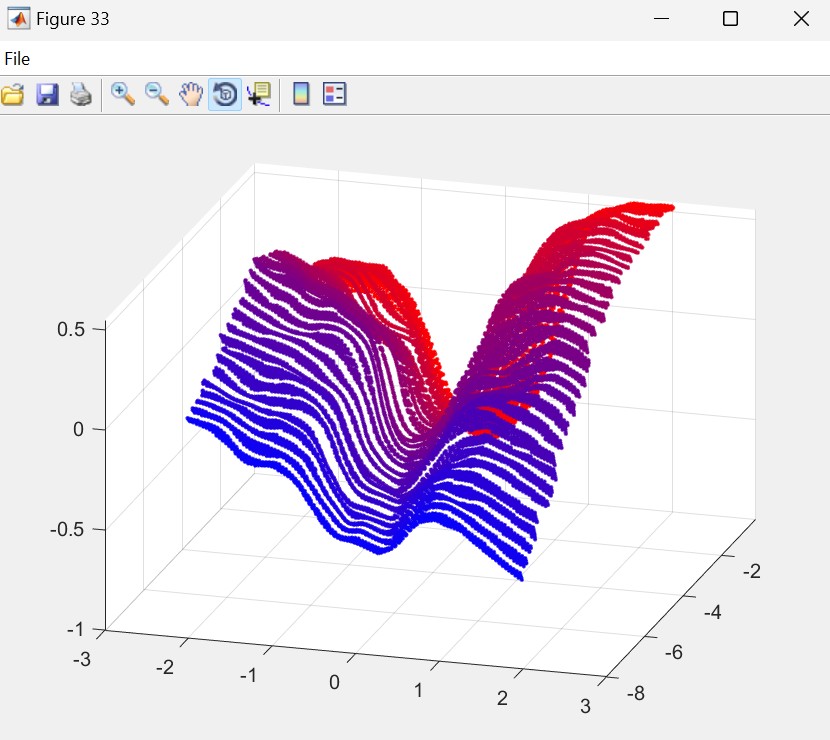This screenshot has width=830, height=740.
Task: Toggle off the Rotate 3D tool
Action: [225, 95]
